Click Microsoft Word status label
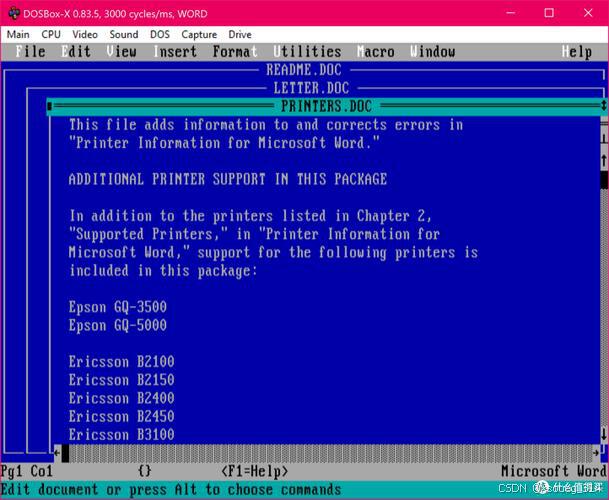The height and width of the screenshot is (500, 609). pyautogui.click(x=554, y=471)
